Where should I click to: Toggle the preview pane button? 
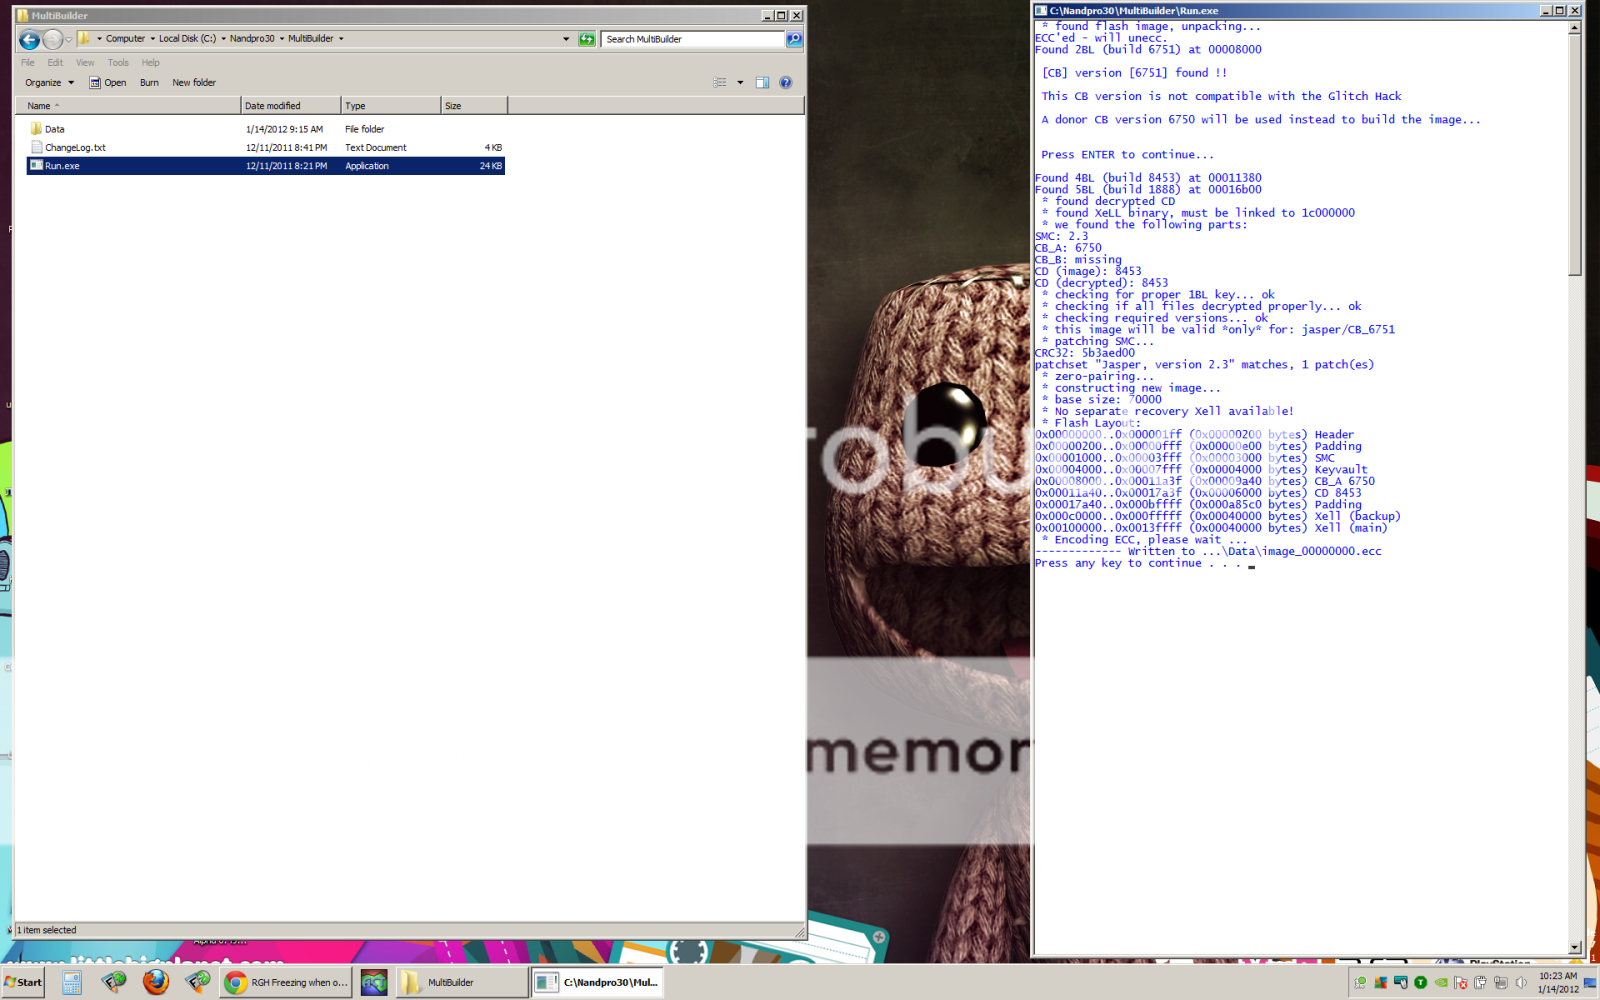pos(762,83)
